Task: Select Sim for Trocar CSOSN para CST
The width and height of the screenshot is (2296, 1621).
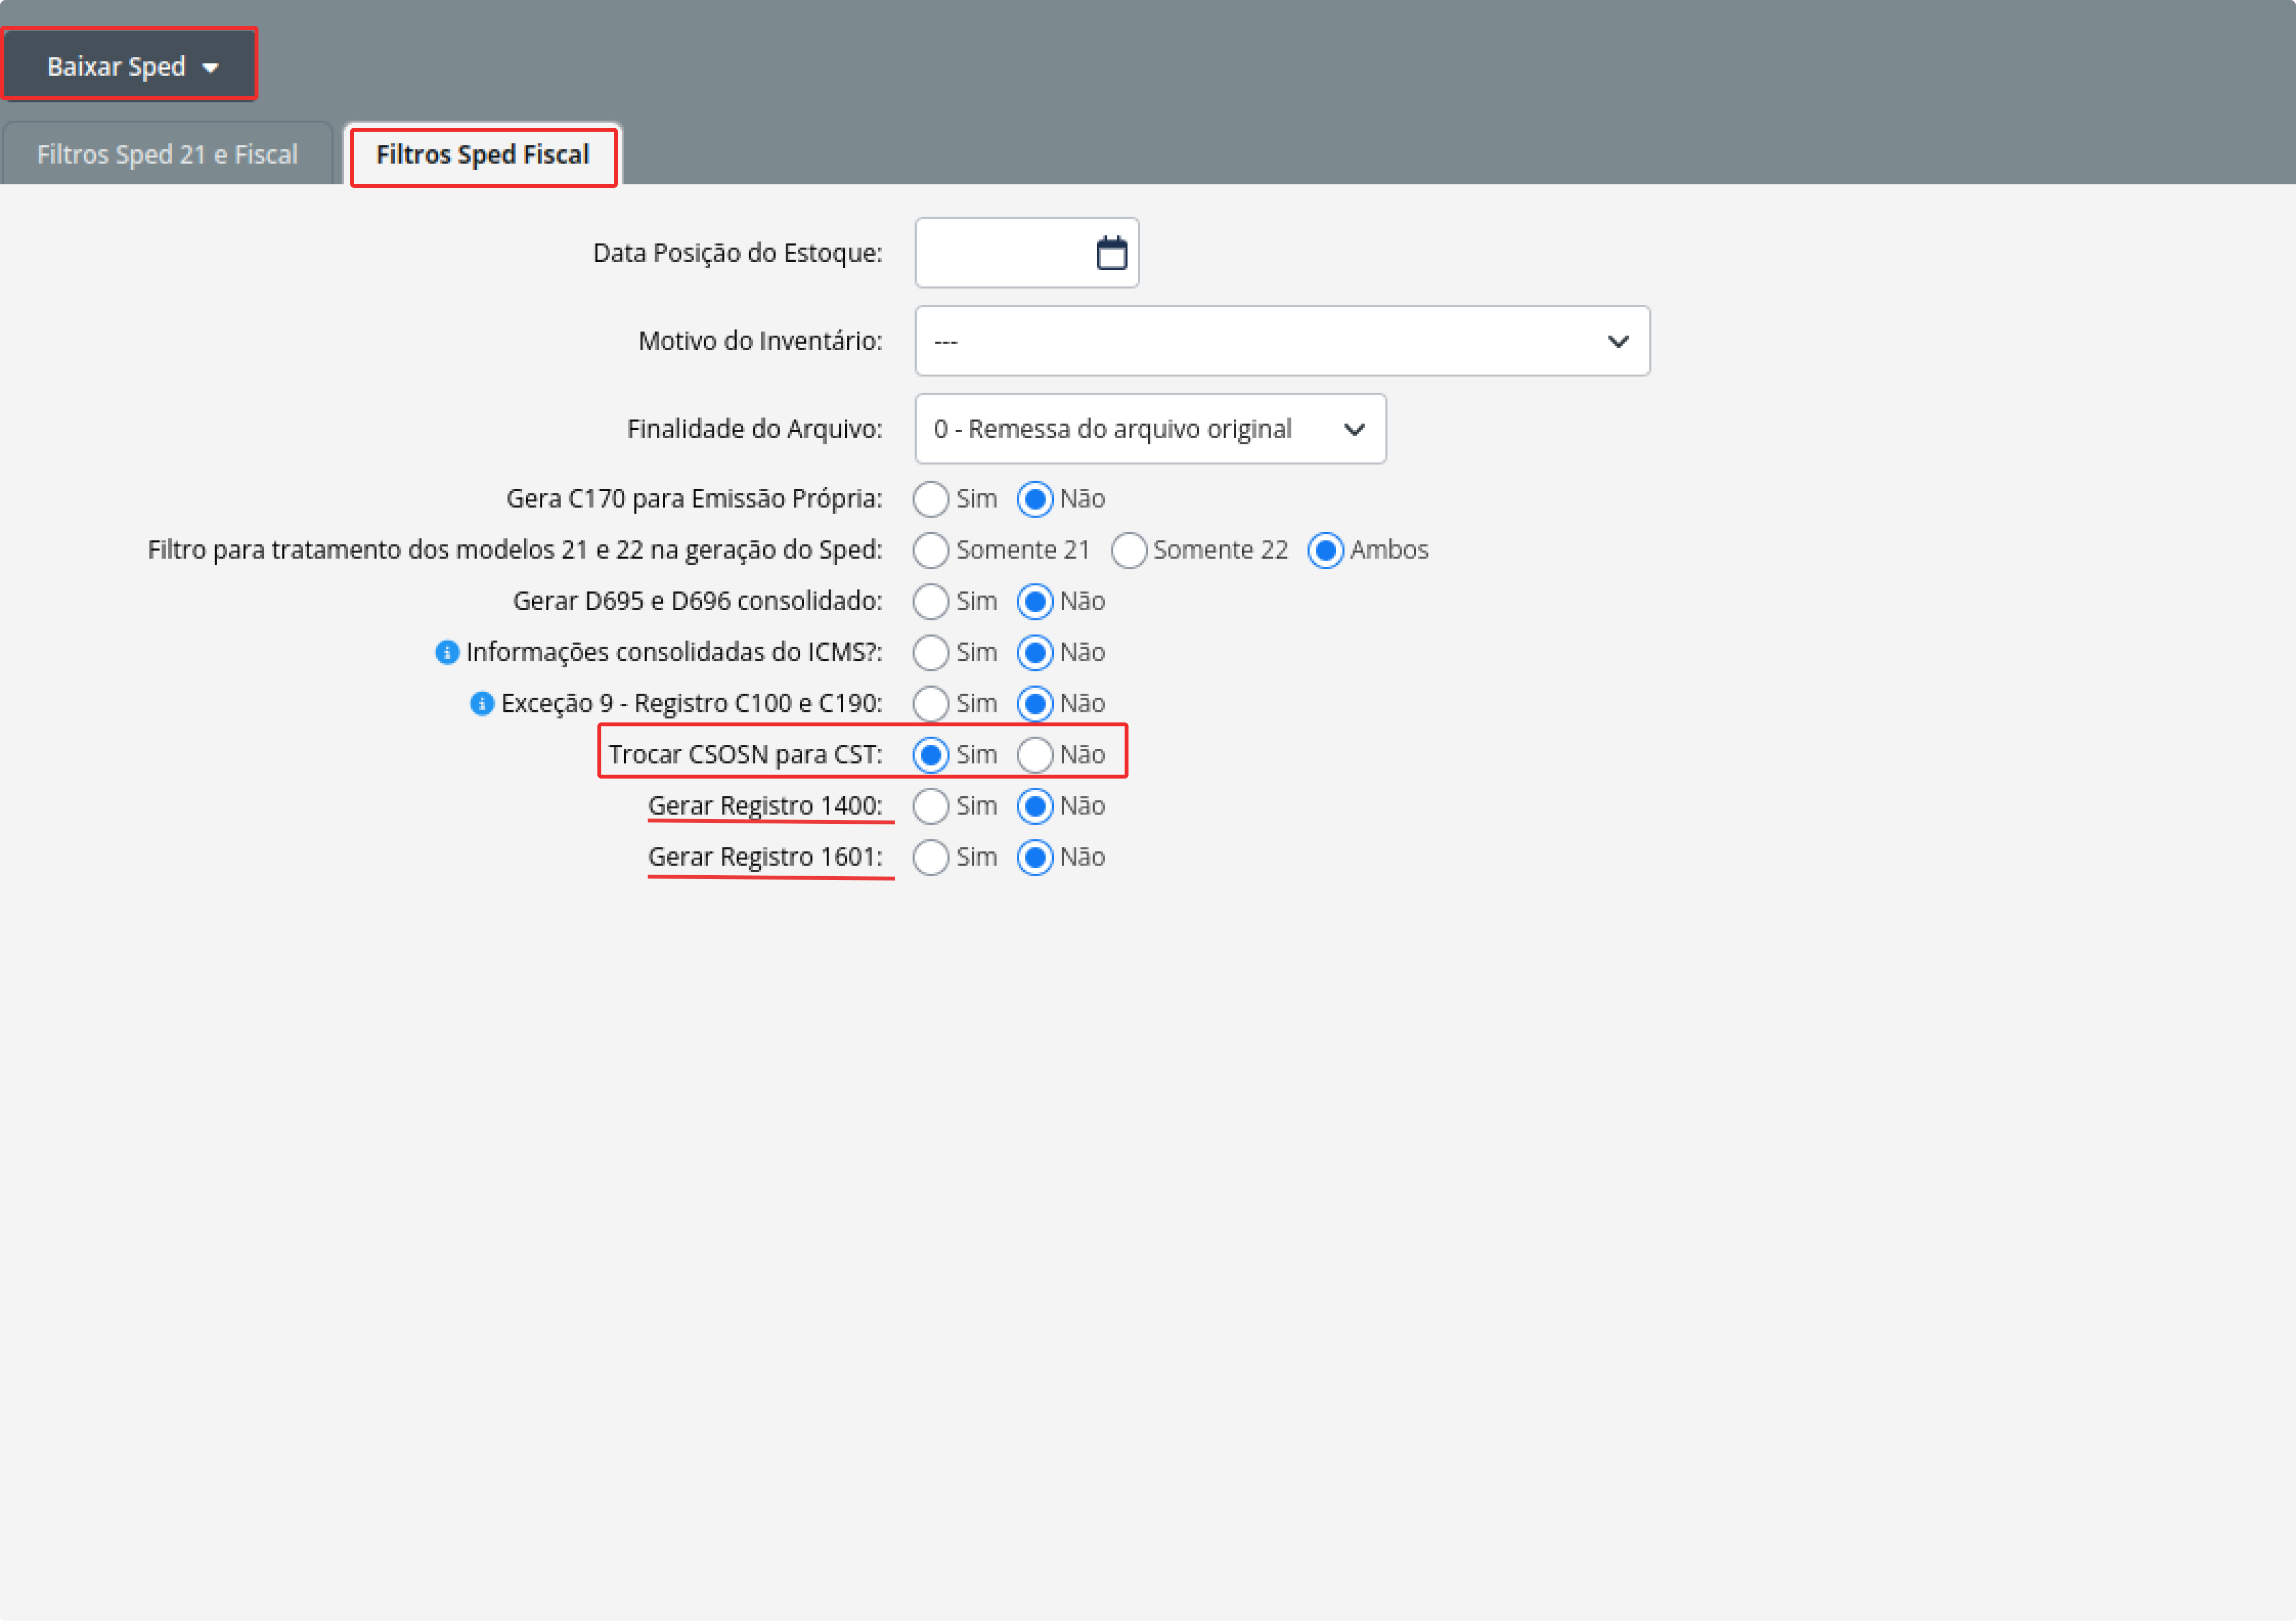Action: pyautogui.click(x=931, y=755)
